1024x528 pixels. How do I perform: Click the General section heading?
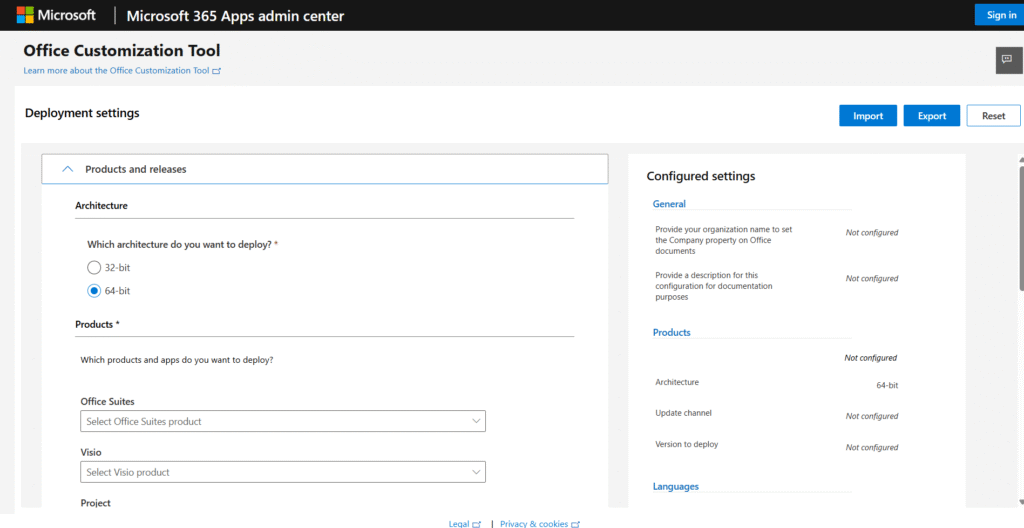tap(669, 204)
